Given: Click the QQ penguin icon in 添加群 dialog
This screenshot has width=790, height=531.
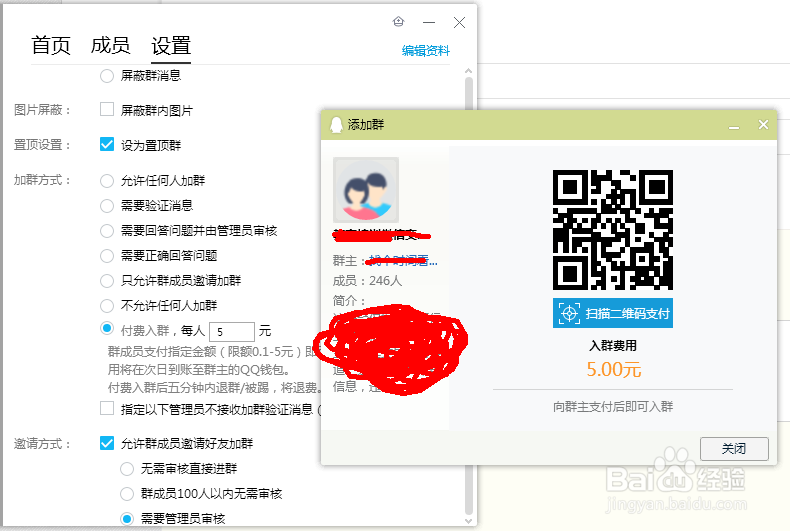Looking at the screenshot, I should tap(336, 124).
